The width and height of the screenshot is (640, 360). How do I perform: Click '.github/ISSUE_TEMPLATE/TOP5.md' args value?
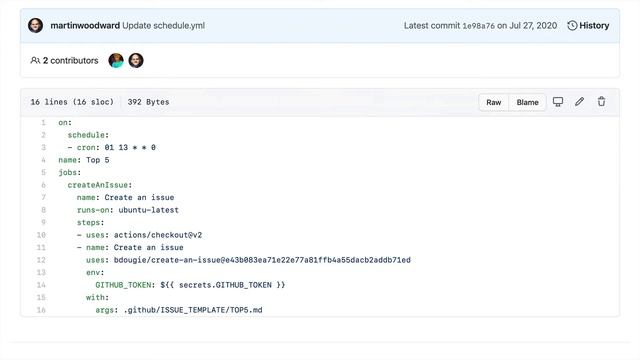click(x=193, y=310)
